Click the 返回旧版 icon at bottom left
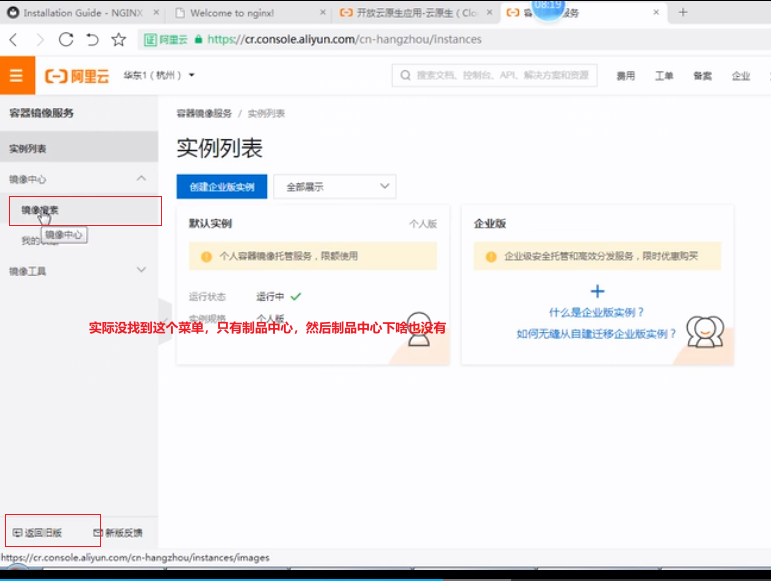The height and width of the screenshot is (583, 771). (x=18, y=532)
